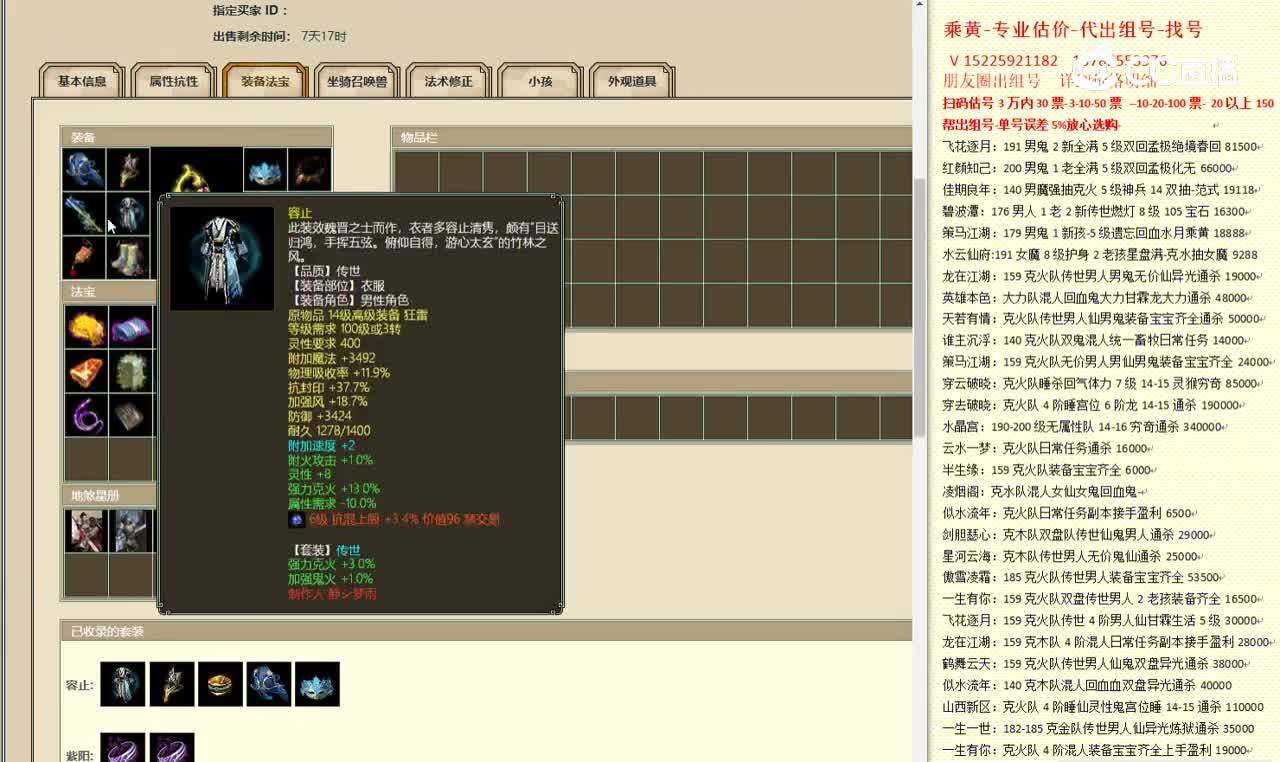
Task: Click the 【套装】传世 line in the tooltip
Action: point(324,550)
